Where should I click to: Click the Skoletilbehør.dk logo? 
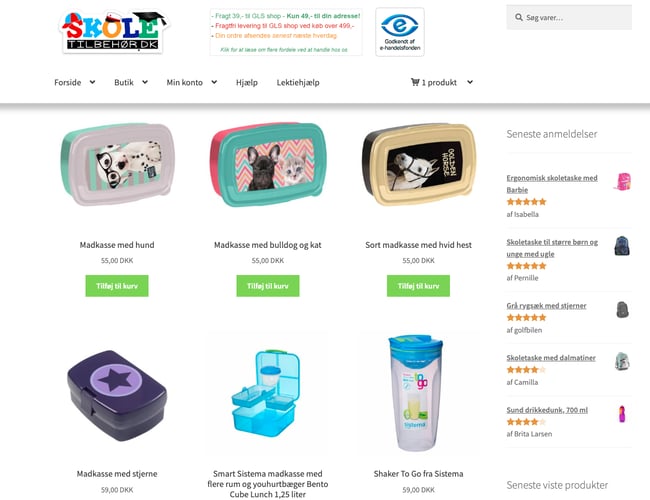point(114,32)
